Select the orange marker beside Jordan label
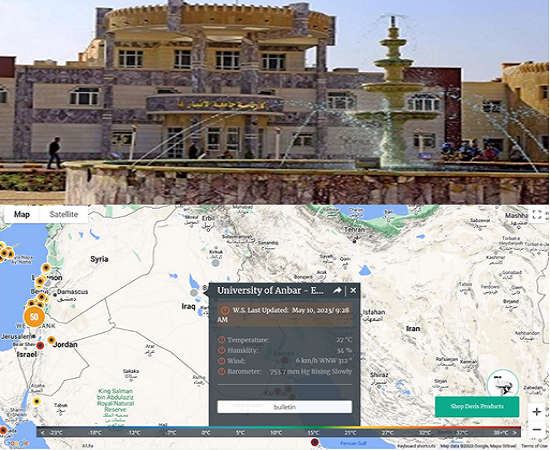Viewport: 550px width, 450px height. (51, 340)
